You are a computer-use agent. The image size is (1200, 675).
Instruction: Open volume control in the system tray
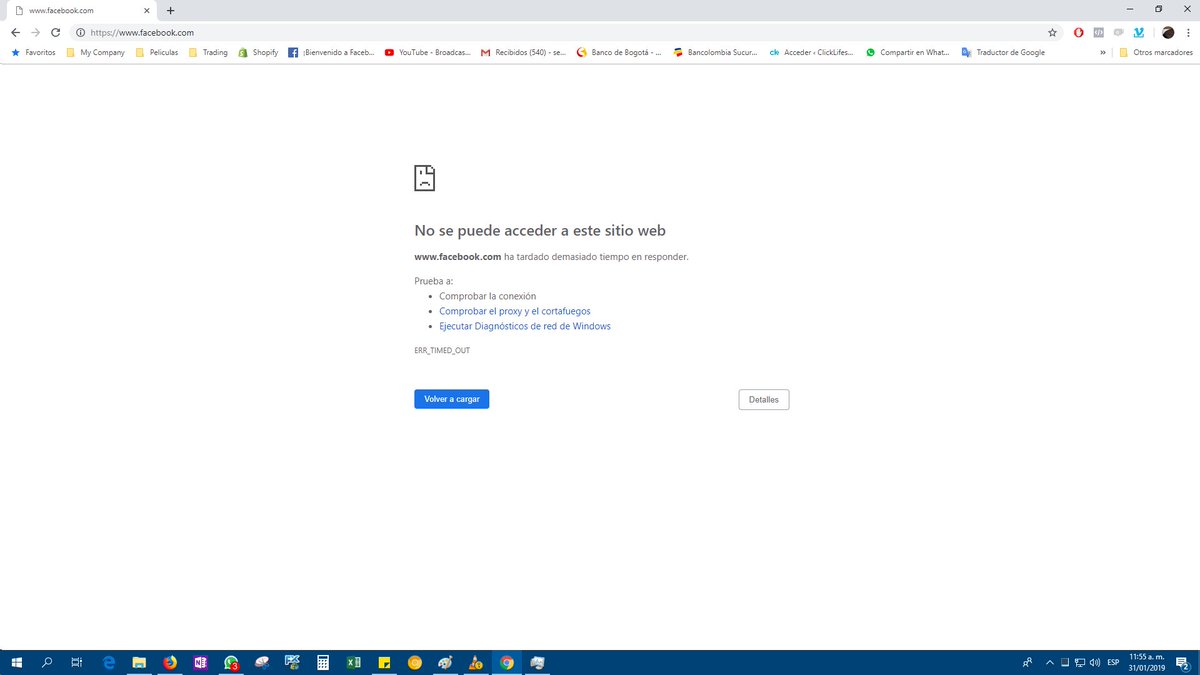pyautogui.click(x=1094, y=662)
